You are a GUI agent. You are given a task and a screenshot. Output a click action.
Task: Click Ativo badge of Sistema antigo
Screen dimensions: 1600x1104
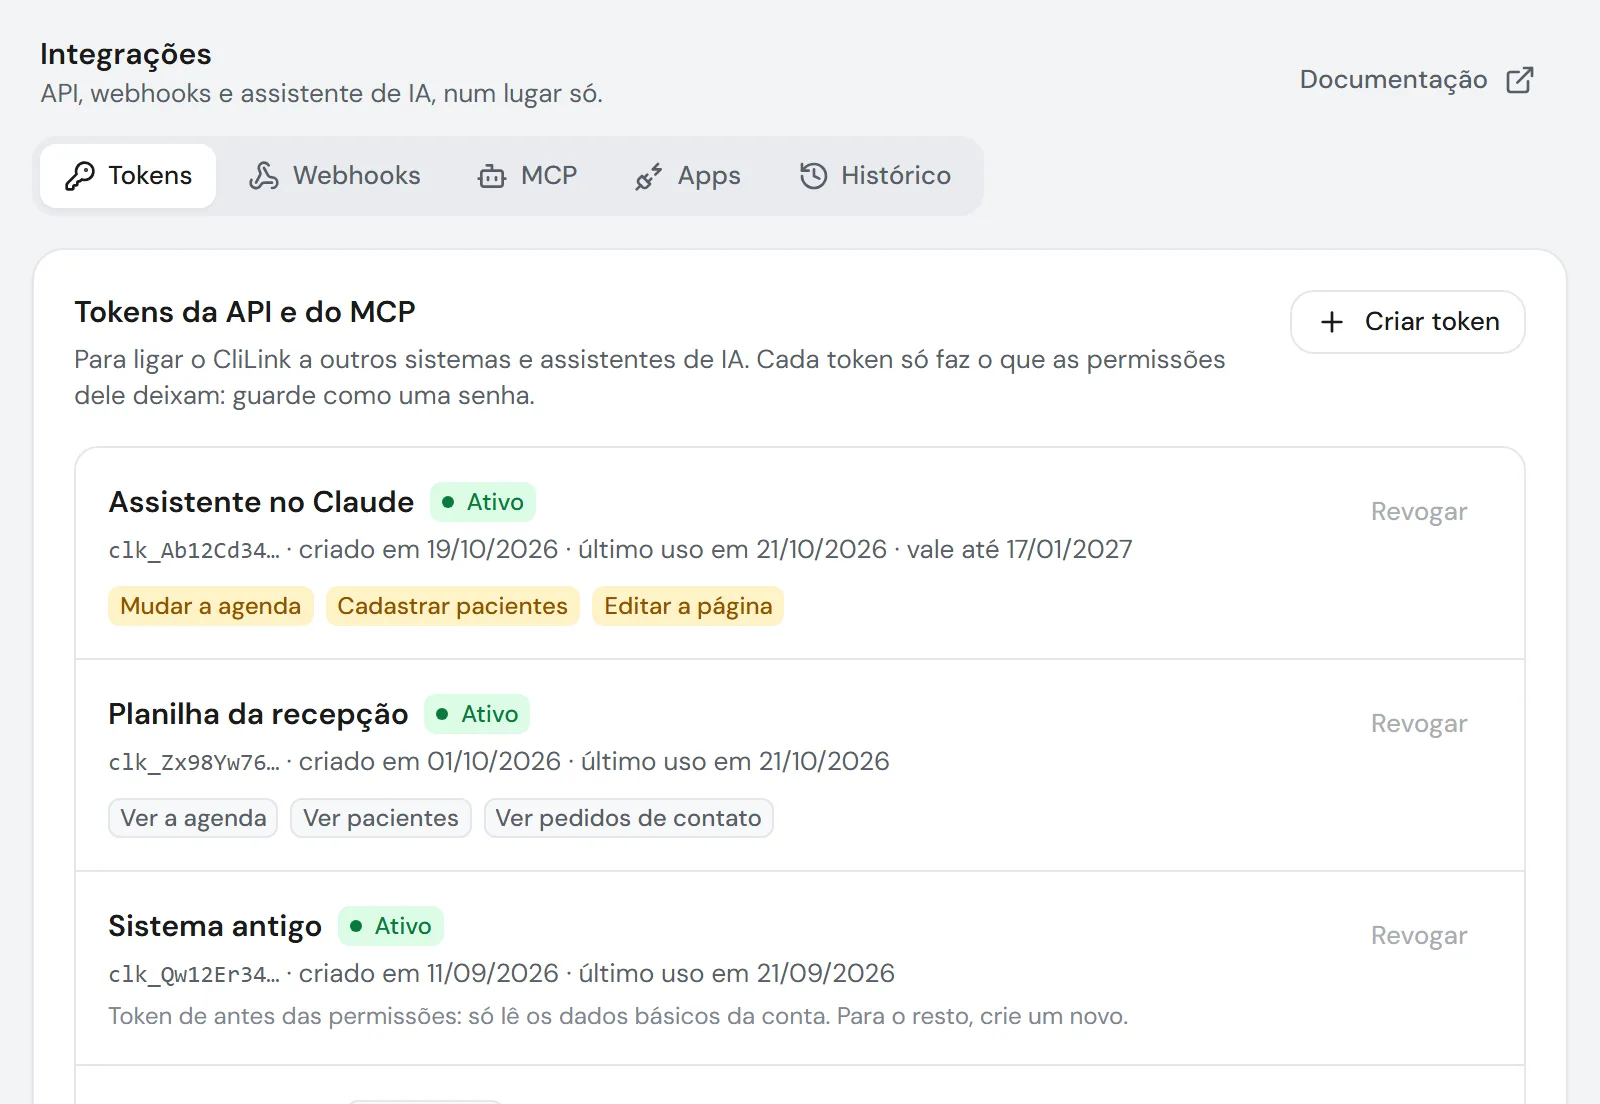click(391, 926)
